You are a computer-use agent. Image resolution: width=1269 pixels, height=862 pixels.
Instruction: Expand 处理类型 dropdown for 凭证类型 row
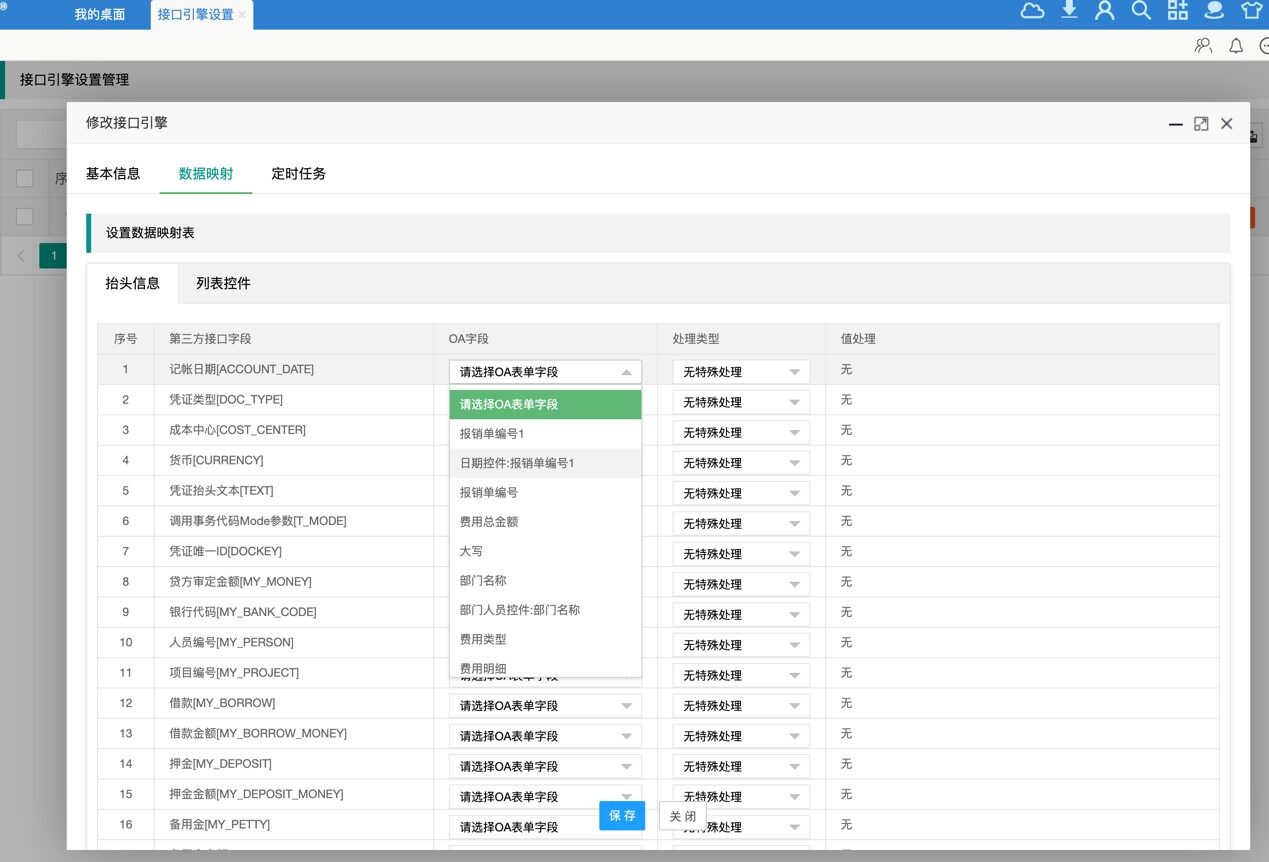pos(794,402)
